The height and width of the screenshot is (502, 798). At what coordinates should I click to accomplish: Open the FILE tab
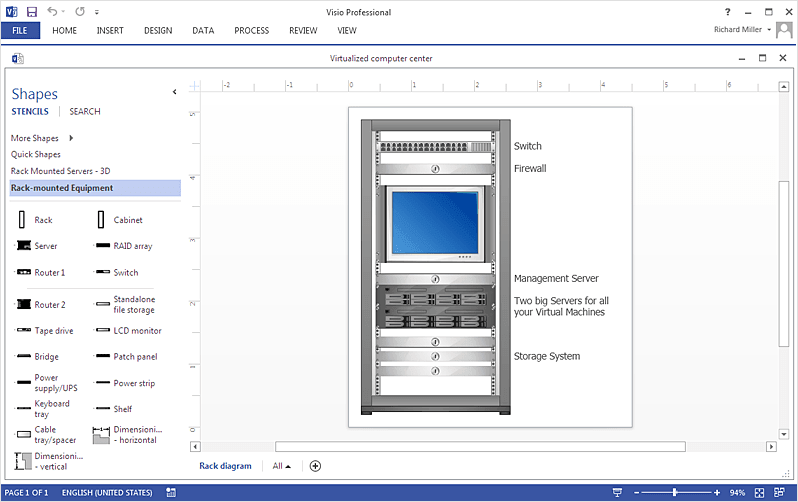[x=20, y=31]
